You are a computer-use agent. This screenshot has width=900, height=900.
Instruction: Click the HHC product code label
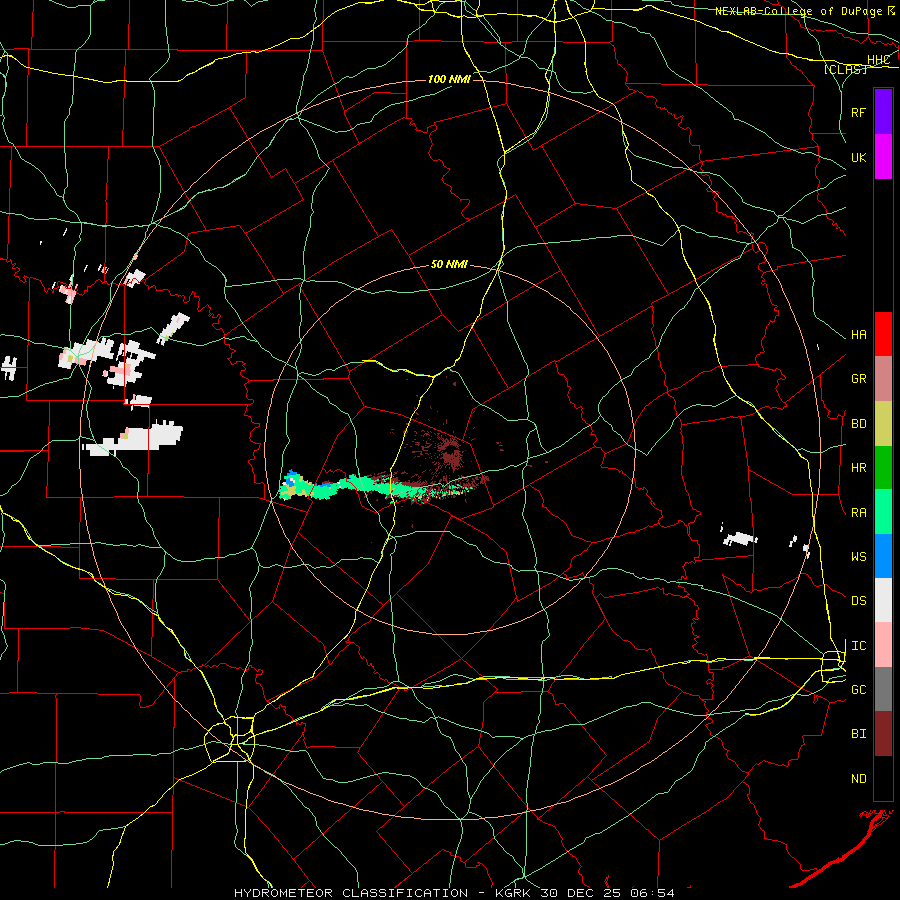(x=878, y=60)
